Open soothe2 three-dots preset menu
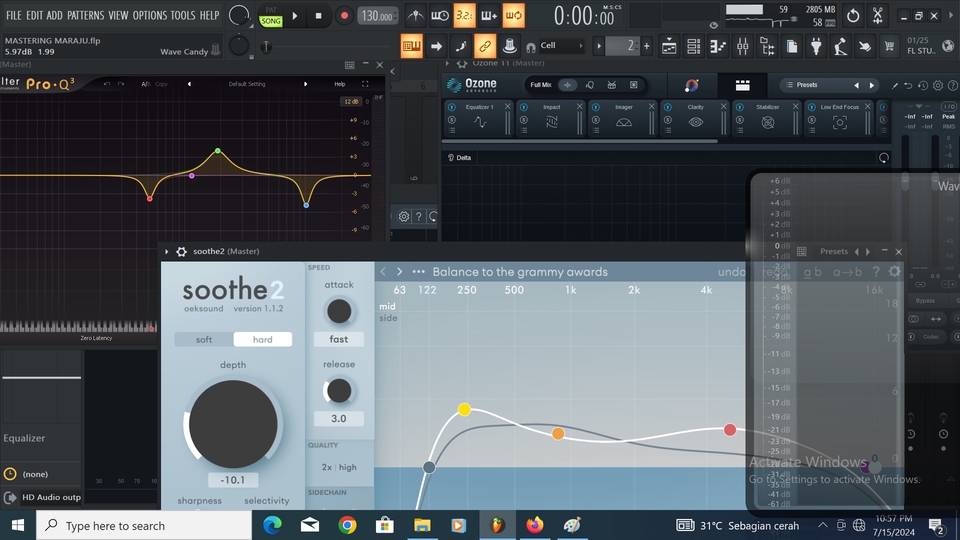The width and height of the screenshot is (960, 540). (x=418, y=272)
